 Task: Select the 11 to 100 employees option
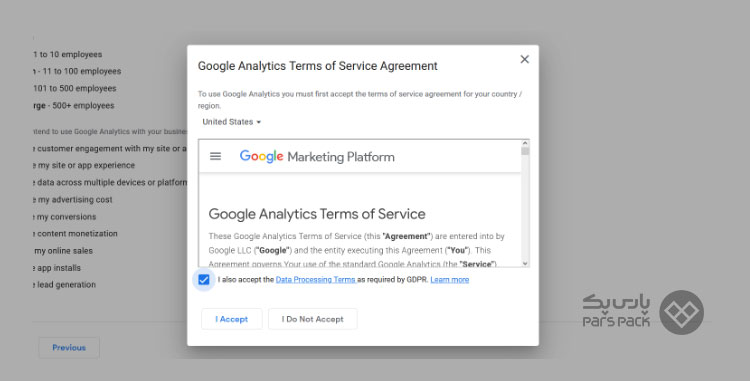(77, 71)
